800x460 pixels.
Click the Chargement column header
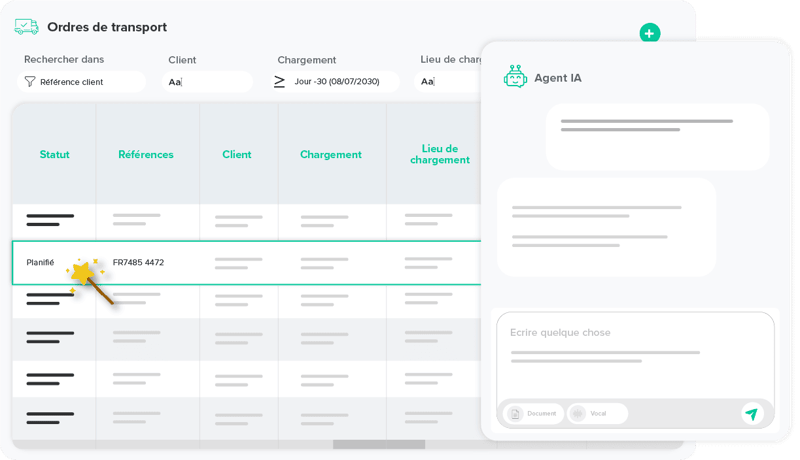point(331,155)
